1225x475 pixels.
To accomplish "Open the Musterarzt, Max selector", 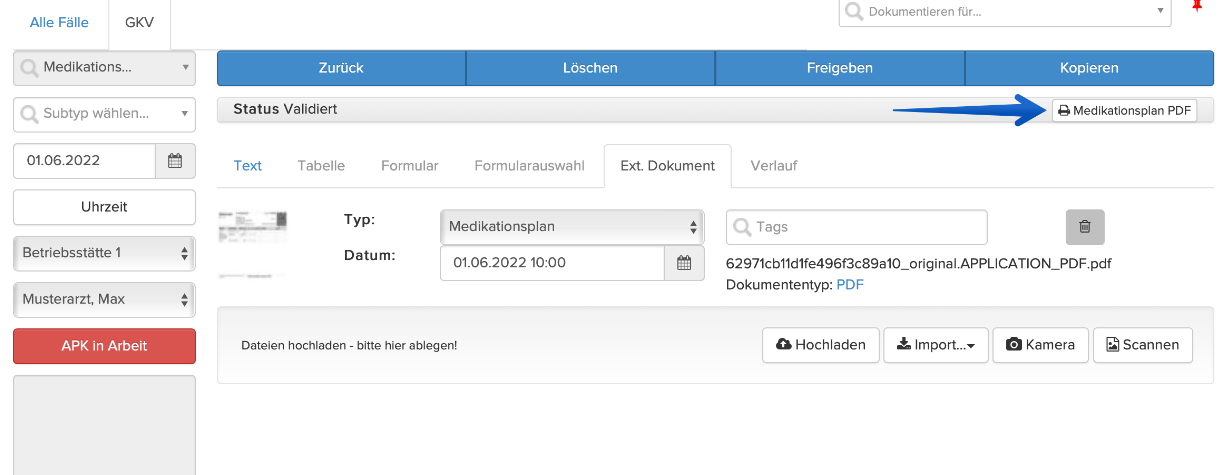I will point(104,299).
